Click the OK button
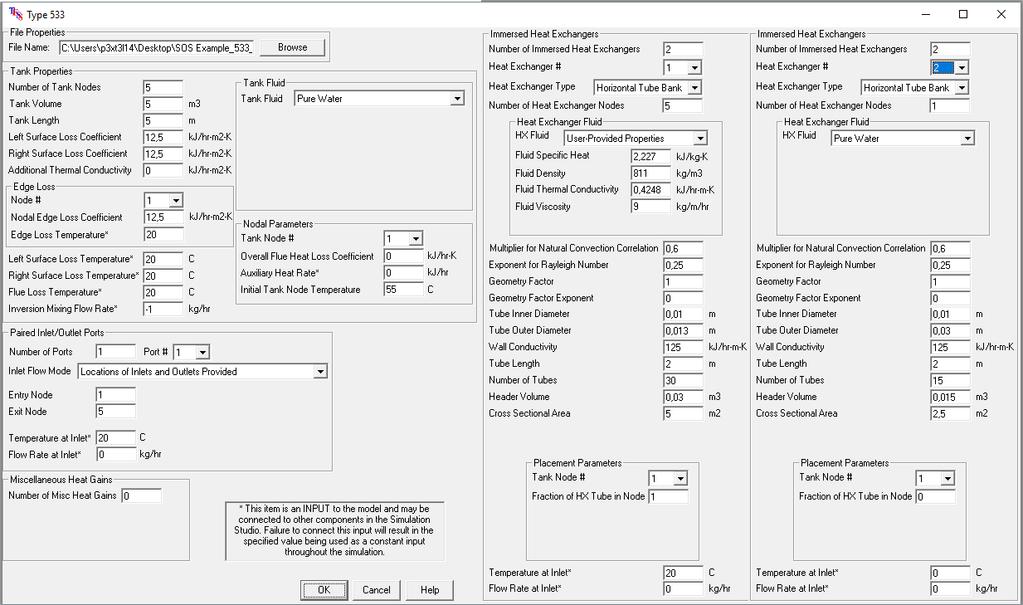 click(324, 590)
